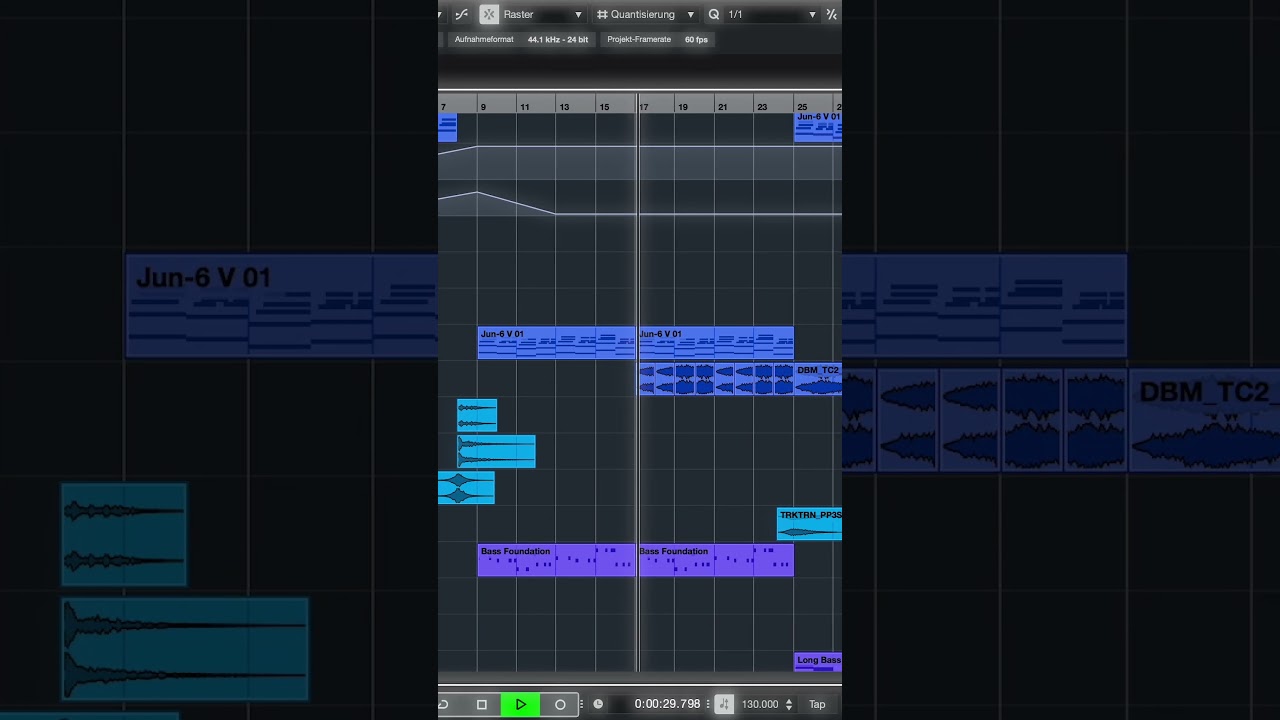The image size is (1280, 720).
Task: Toggle the snap (Raster) icon
Action: click(489, 14)
